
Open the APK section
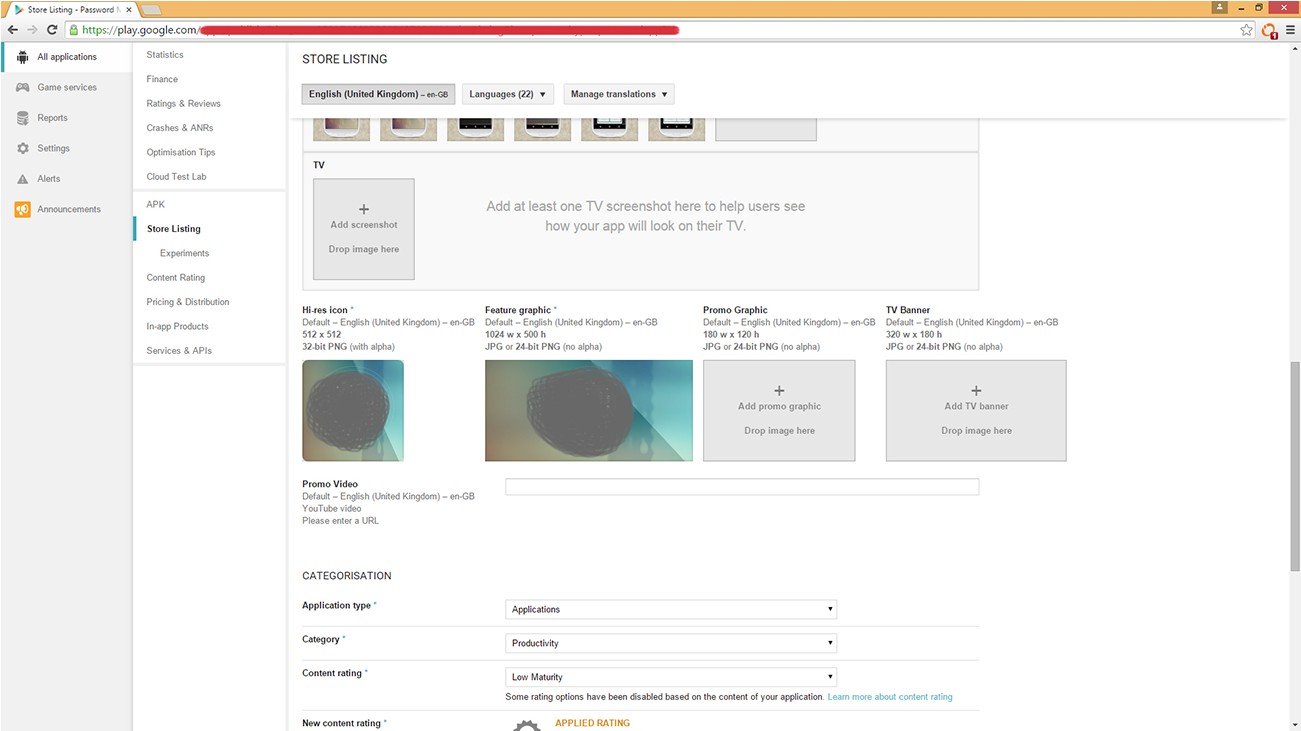tap(155, 204)
